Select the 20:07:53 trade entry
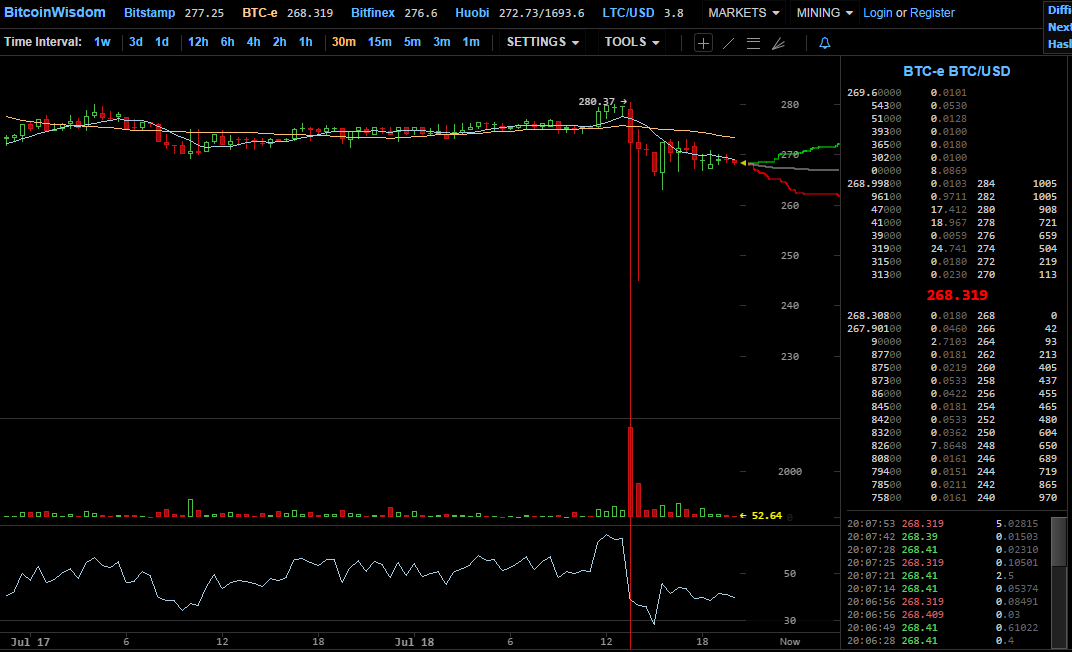This screenshot has width=1072, height=652. pyautogui.click(x=943, y=524)
